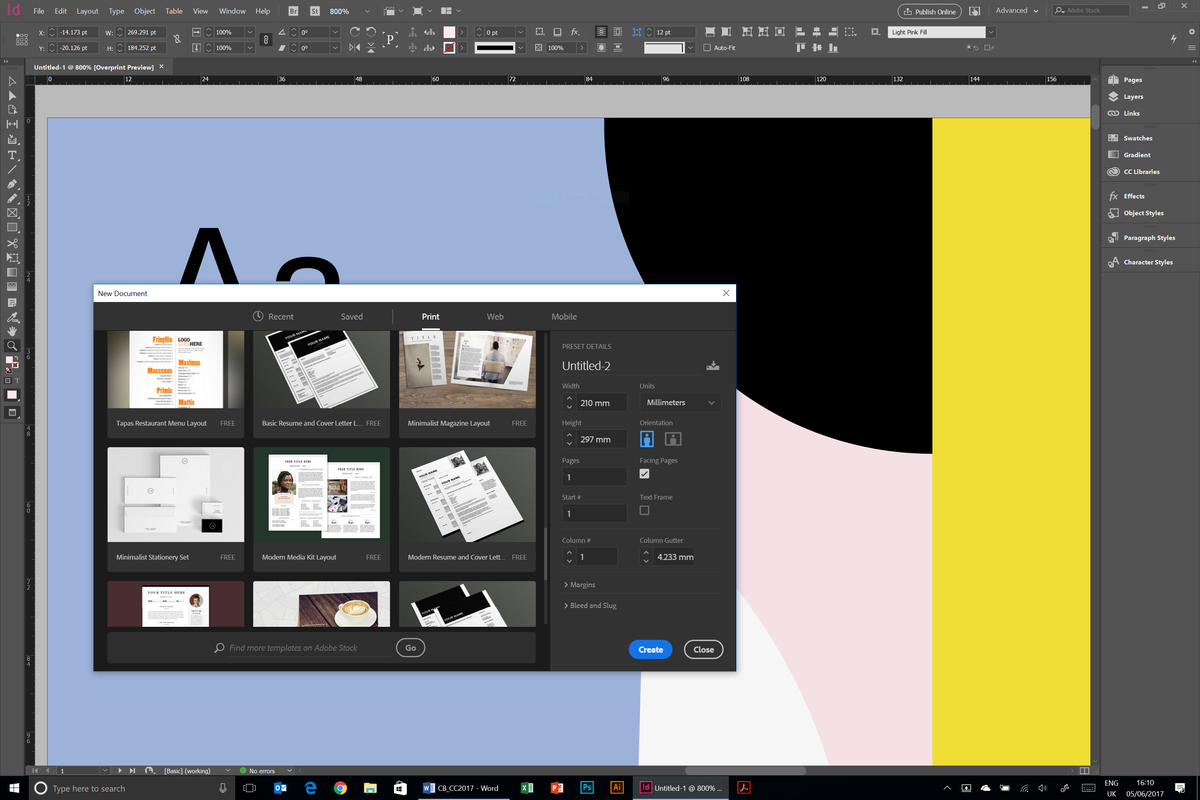Select the Type tool
The image size is (1200, 800).
coord(12,155)
